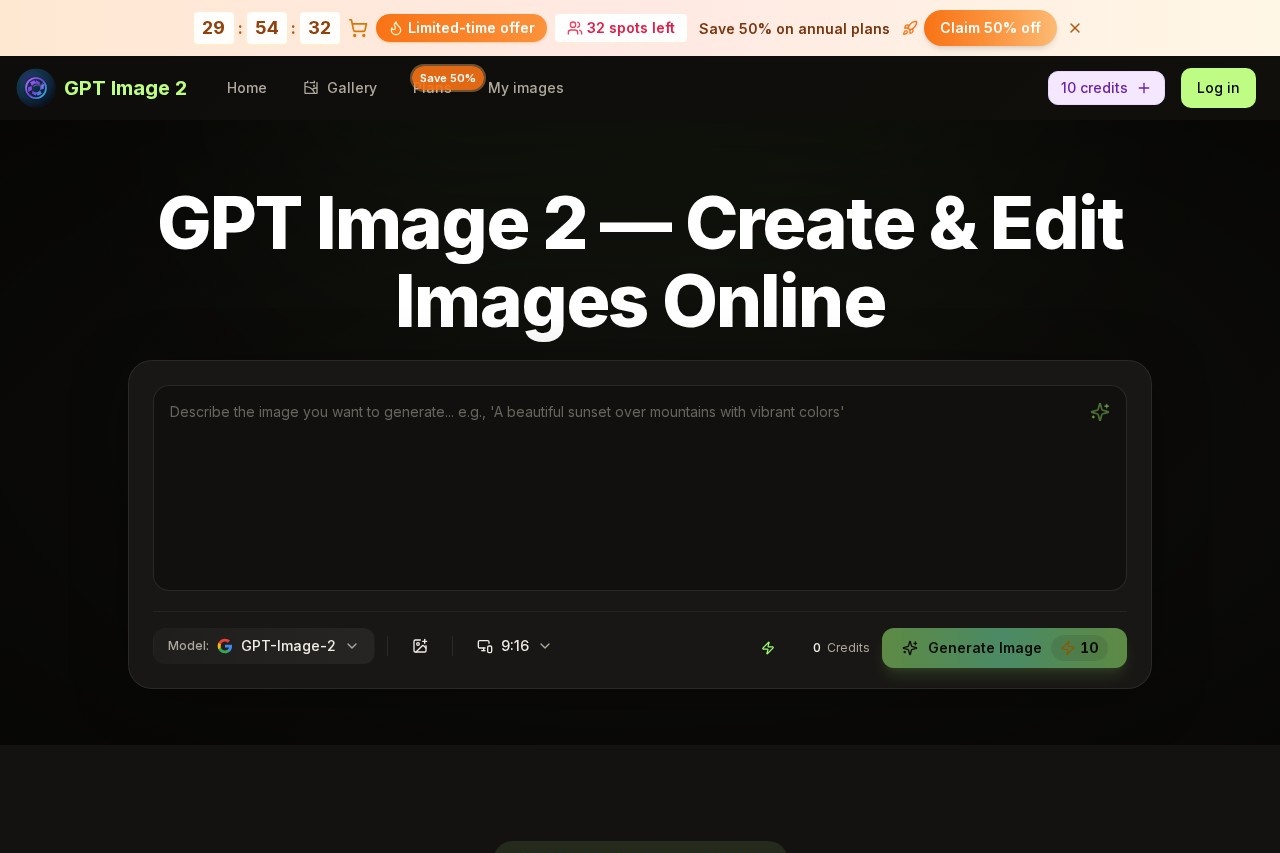1280x853 pixels.
Task: Click the upload image icon
Action: pyautogui.click(x=420, y=646)
